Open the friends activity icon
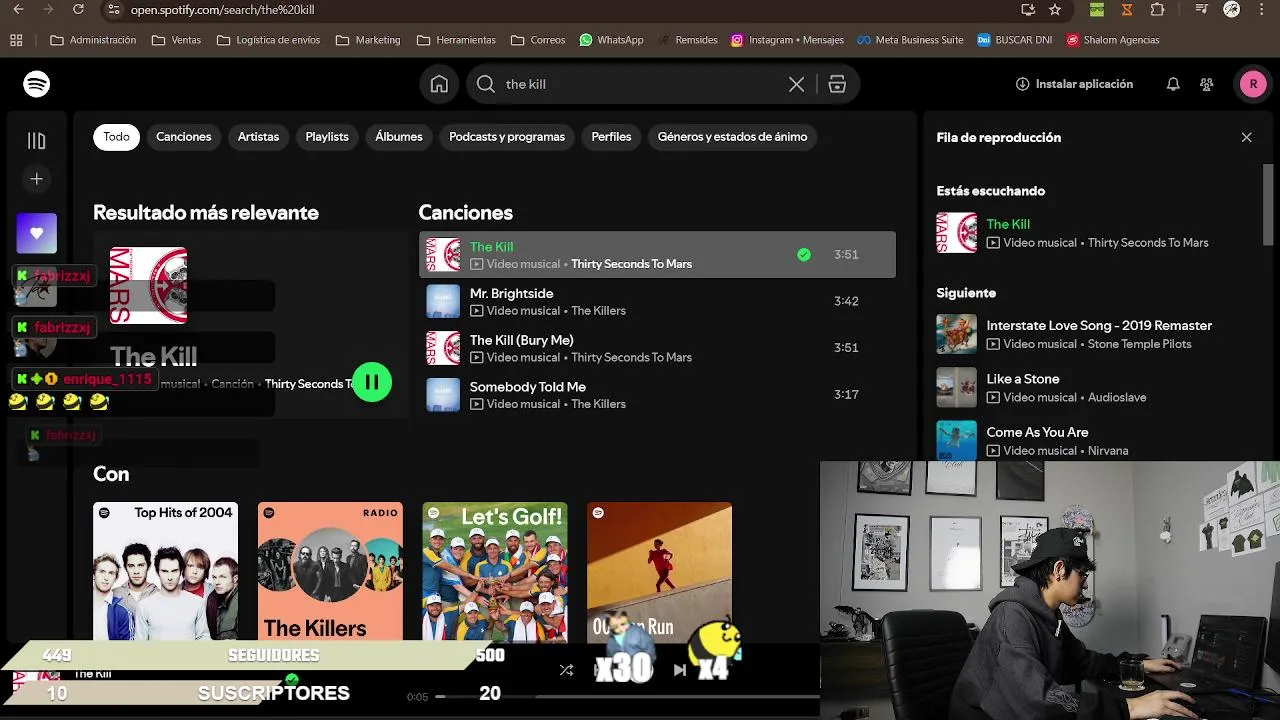 click(1207, 85)
